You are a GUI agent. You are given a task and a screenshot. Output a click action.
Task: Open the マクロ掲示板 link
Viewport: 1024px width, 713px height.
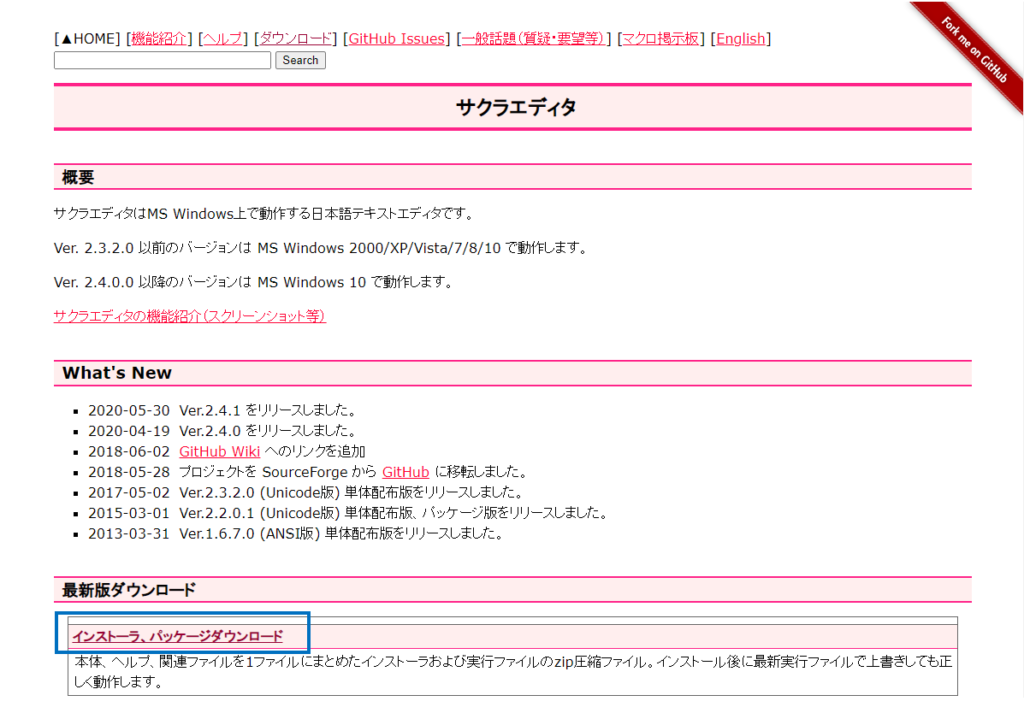click(x=660, y=39)
